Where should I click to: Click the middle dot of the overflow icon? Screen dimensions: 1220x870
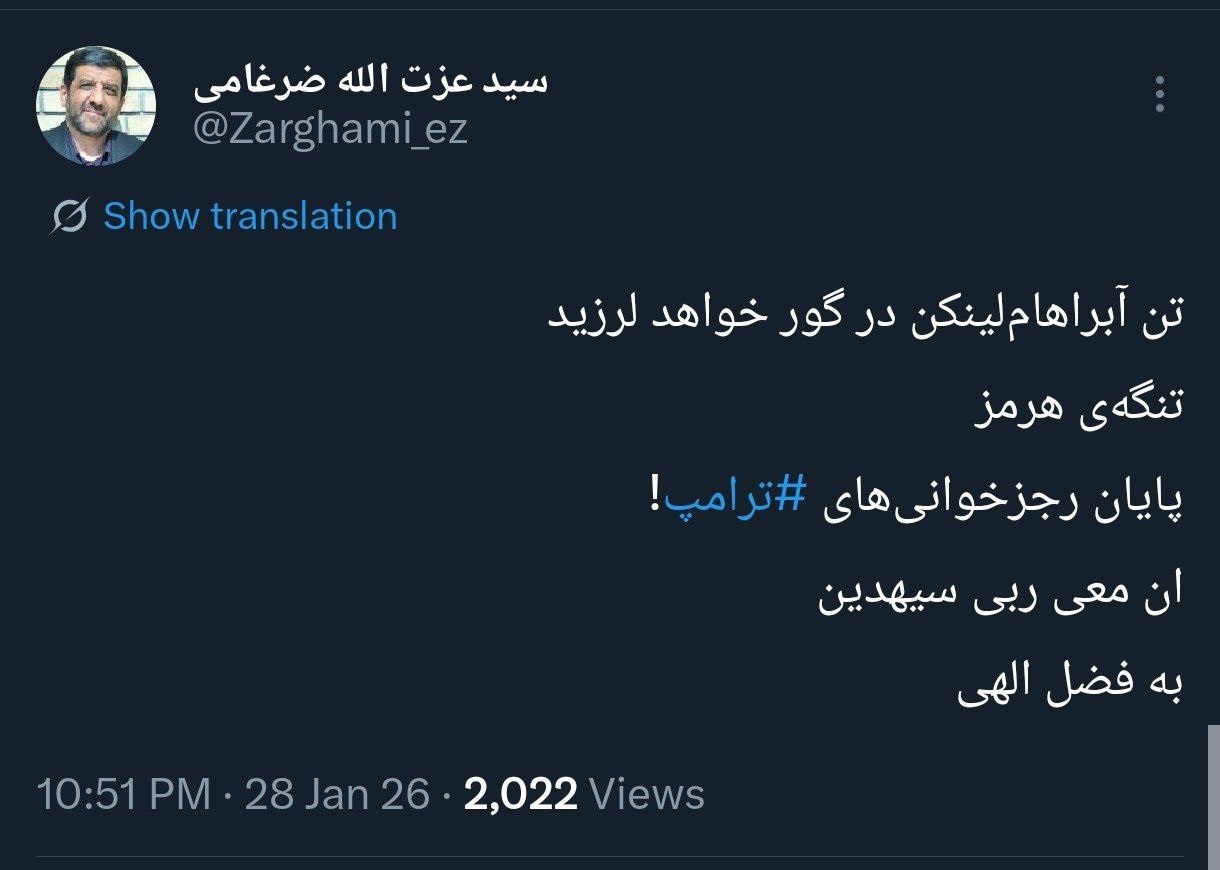[x=1159, y=93]
